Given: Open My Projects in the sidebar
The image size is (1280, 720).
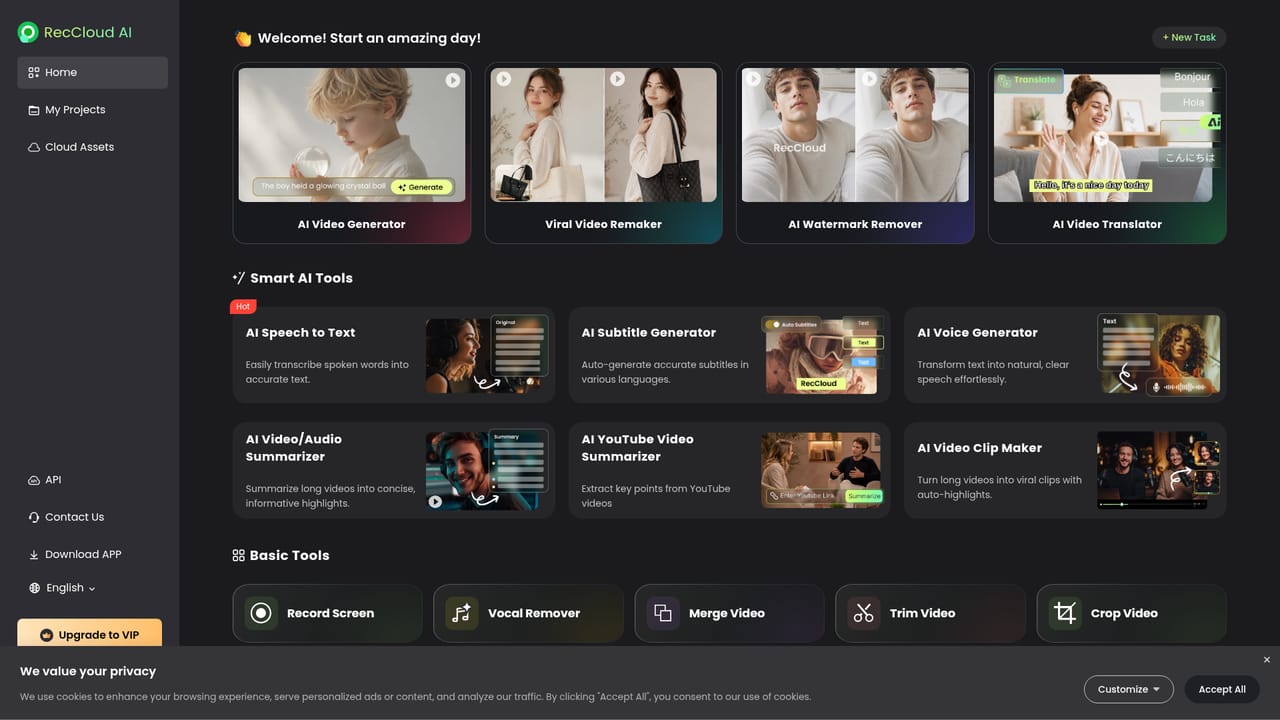Looking at the screenshot, I should (x=92, y=110).
